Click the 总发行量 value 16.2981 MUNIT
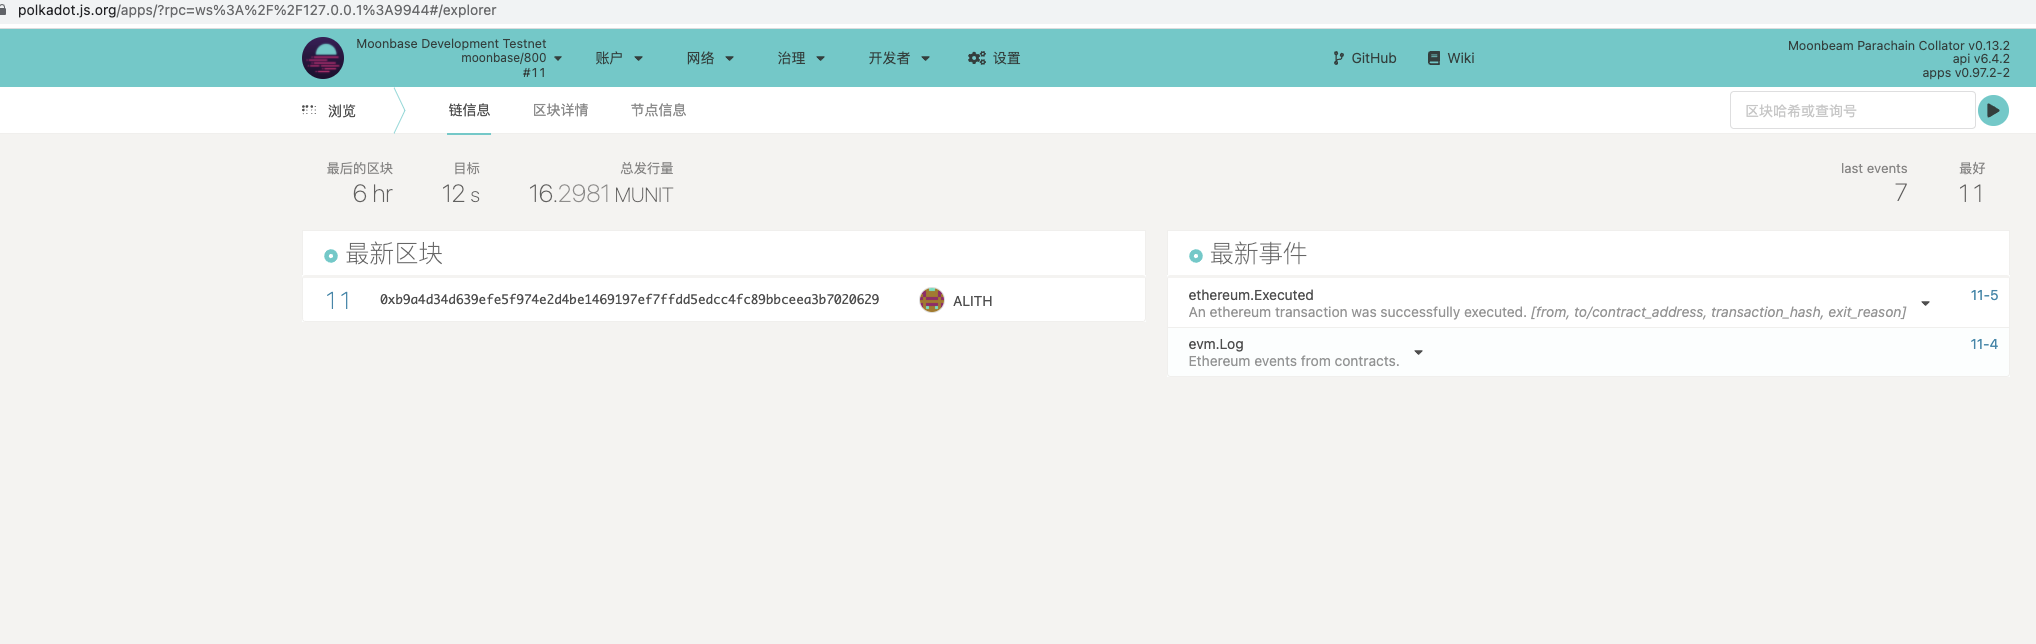The image size is (2036, 644). (x=600, y=194)
